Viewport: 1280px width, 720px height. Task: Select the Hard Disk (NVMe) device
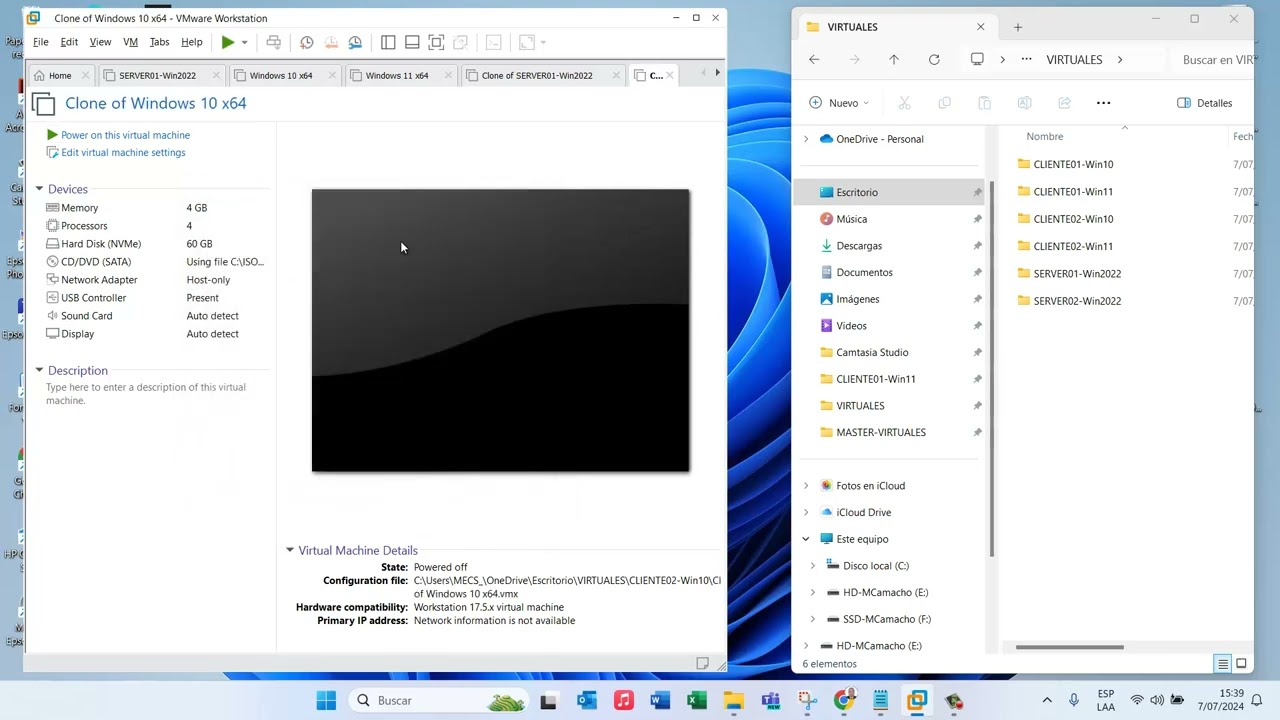155,244
